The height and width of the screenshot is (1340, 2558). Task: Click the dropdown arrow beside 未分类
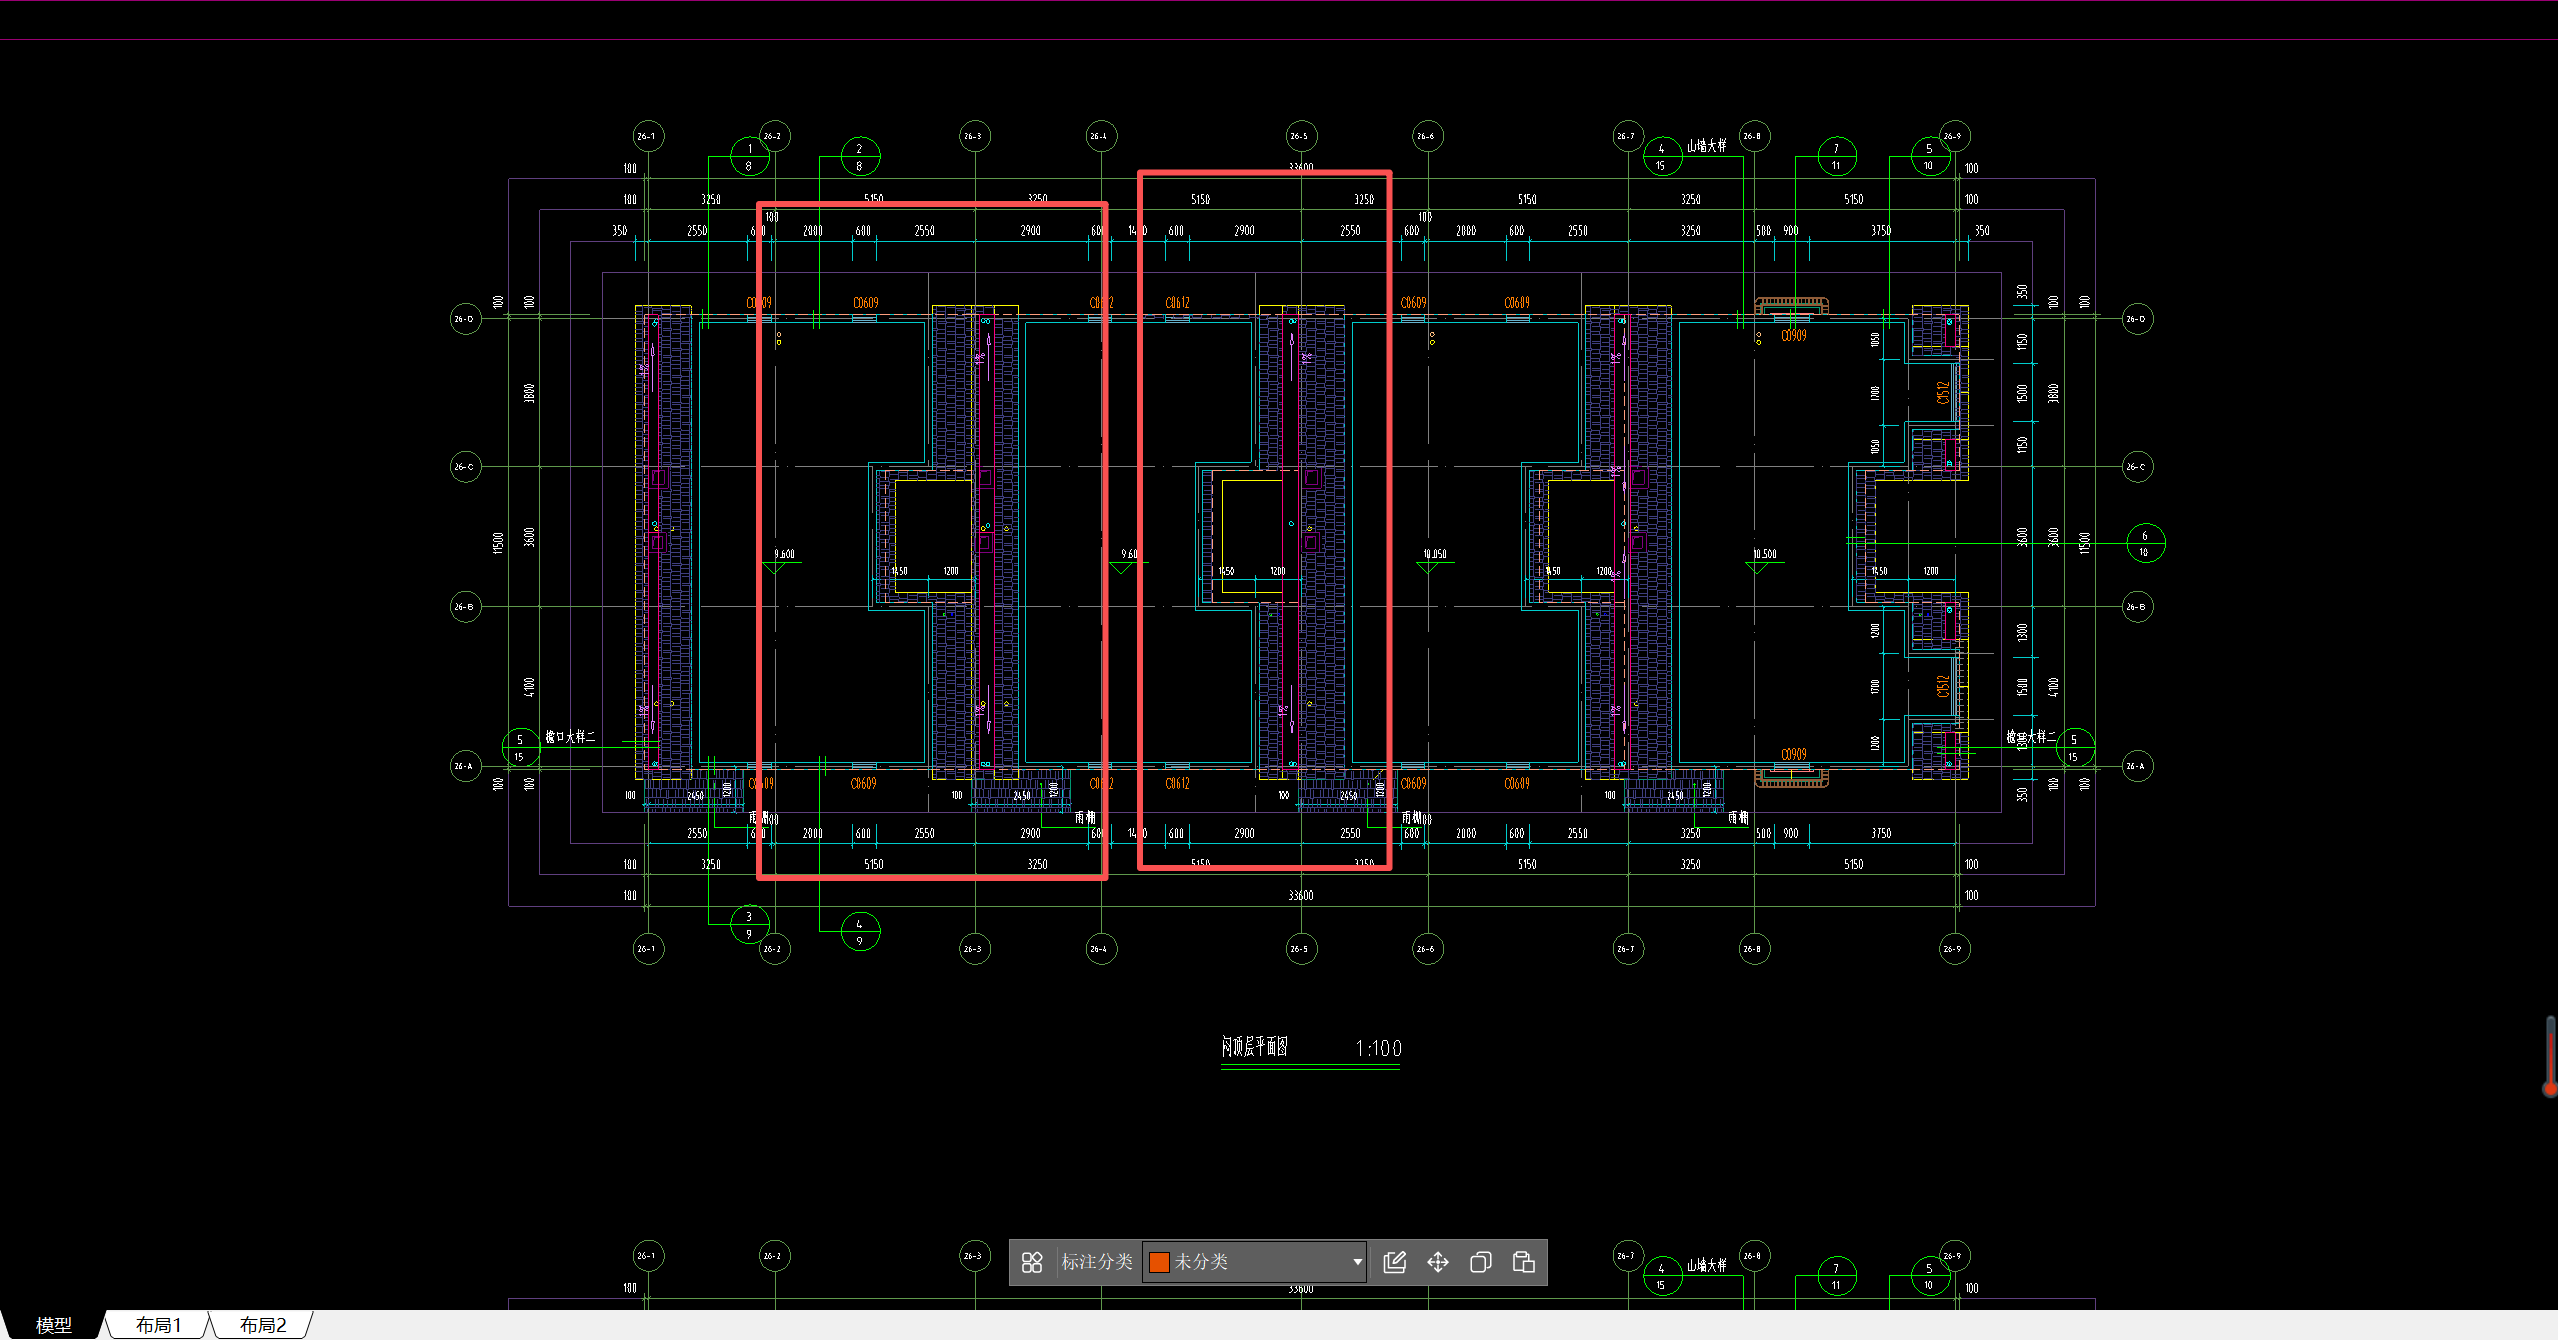(1356, 1262)
